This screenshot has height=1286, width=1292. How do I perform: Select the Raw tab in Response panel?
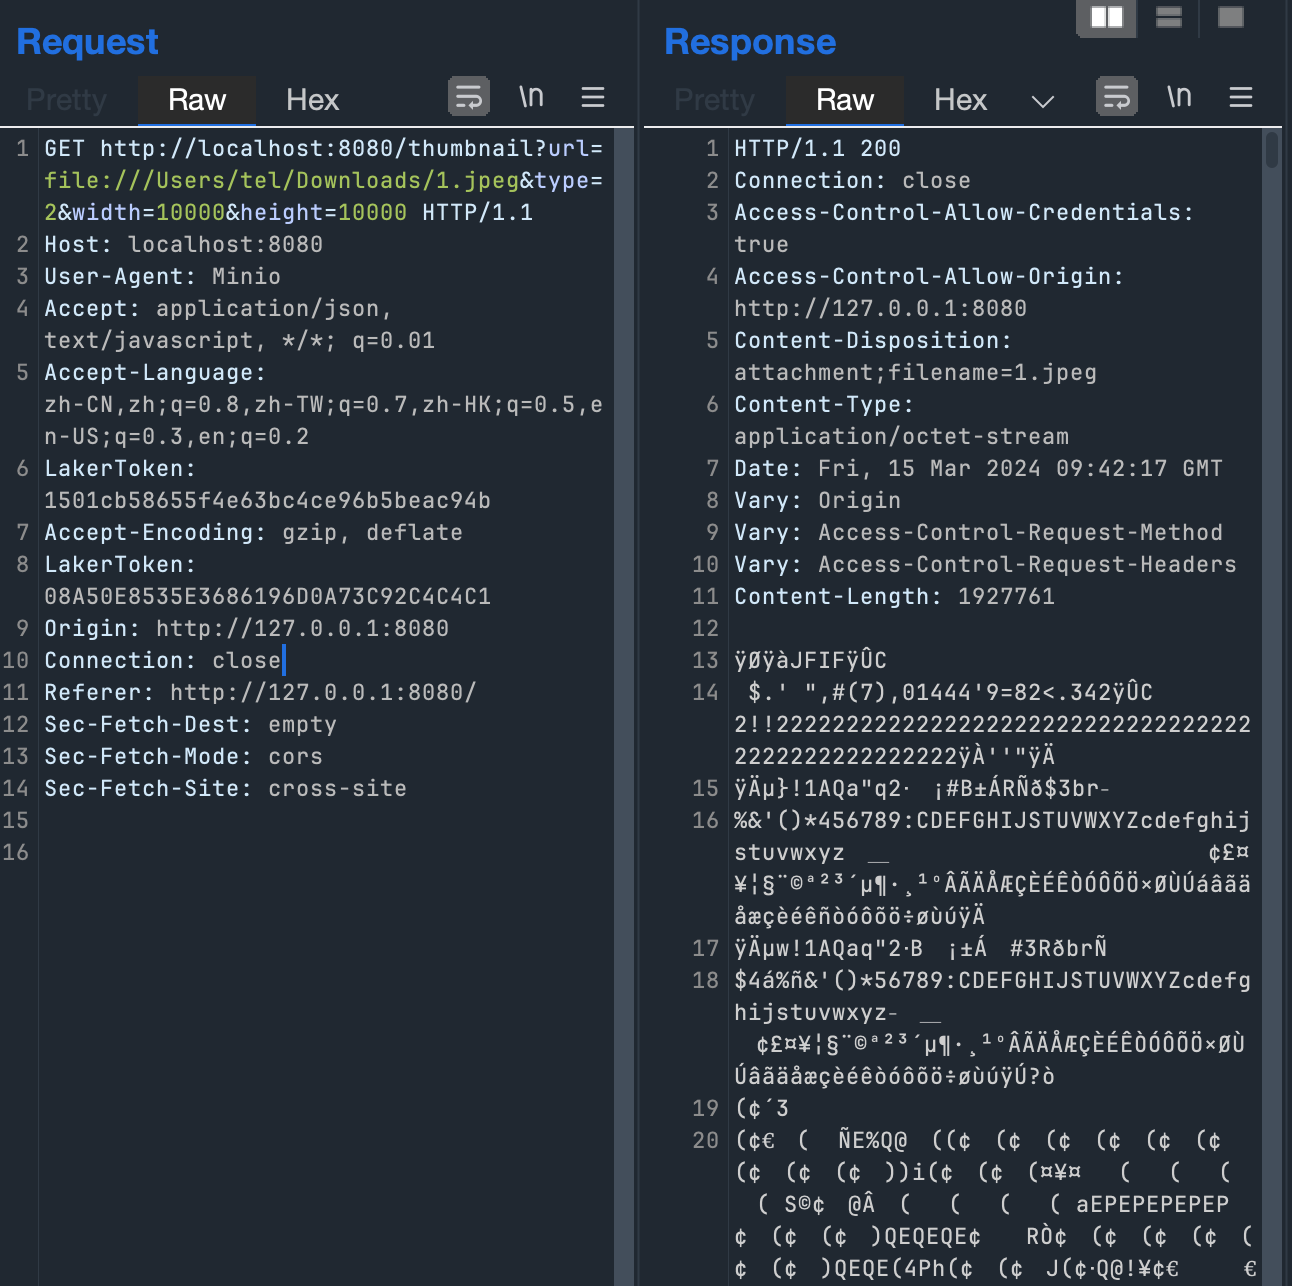(x=845, y=100)
